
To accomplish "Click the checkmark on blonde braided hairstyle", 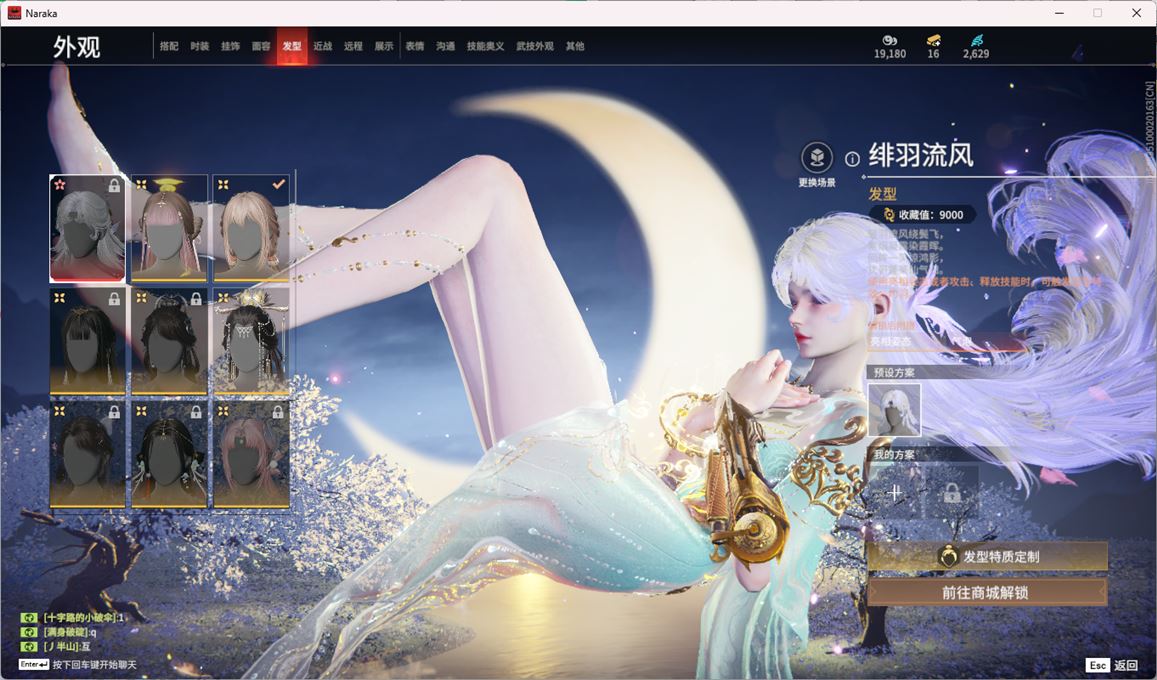I will pos(278,184).
